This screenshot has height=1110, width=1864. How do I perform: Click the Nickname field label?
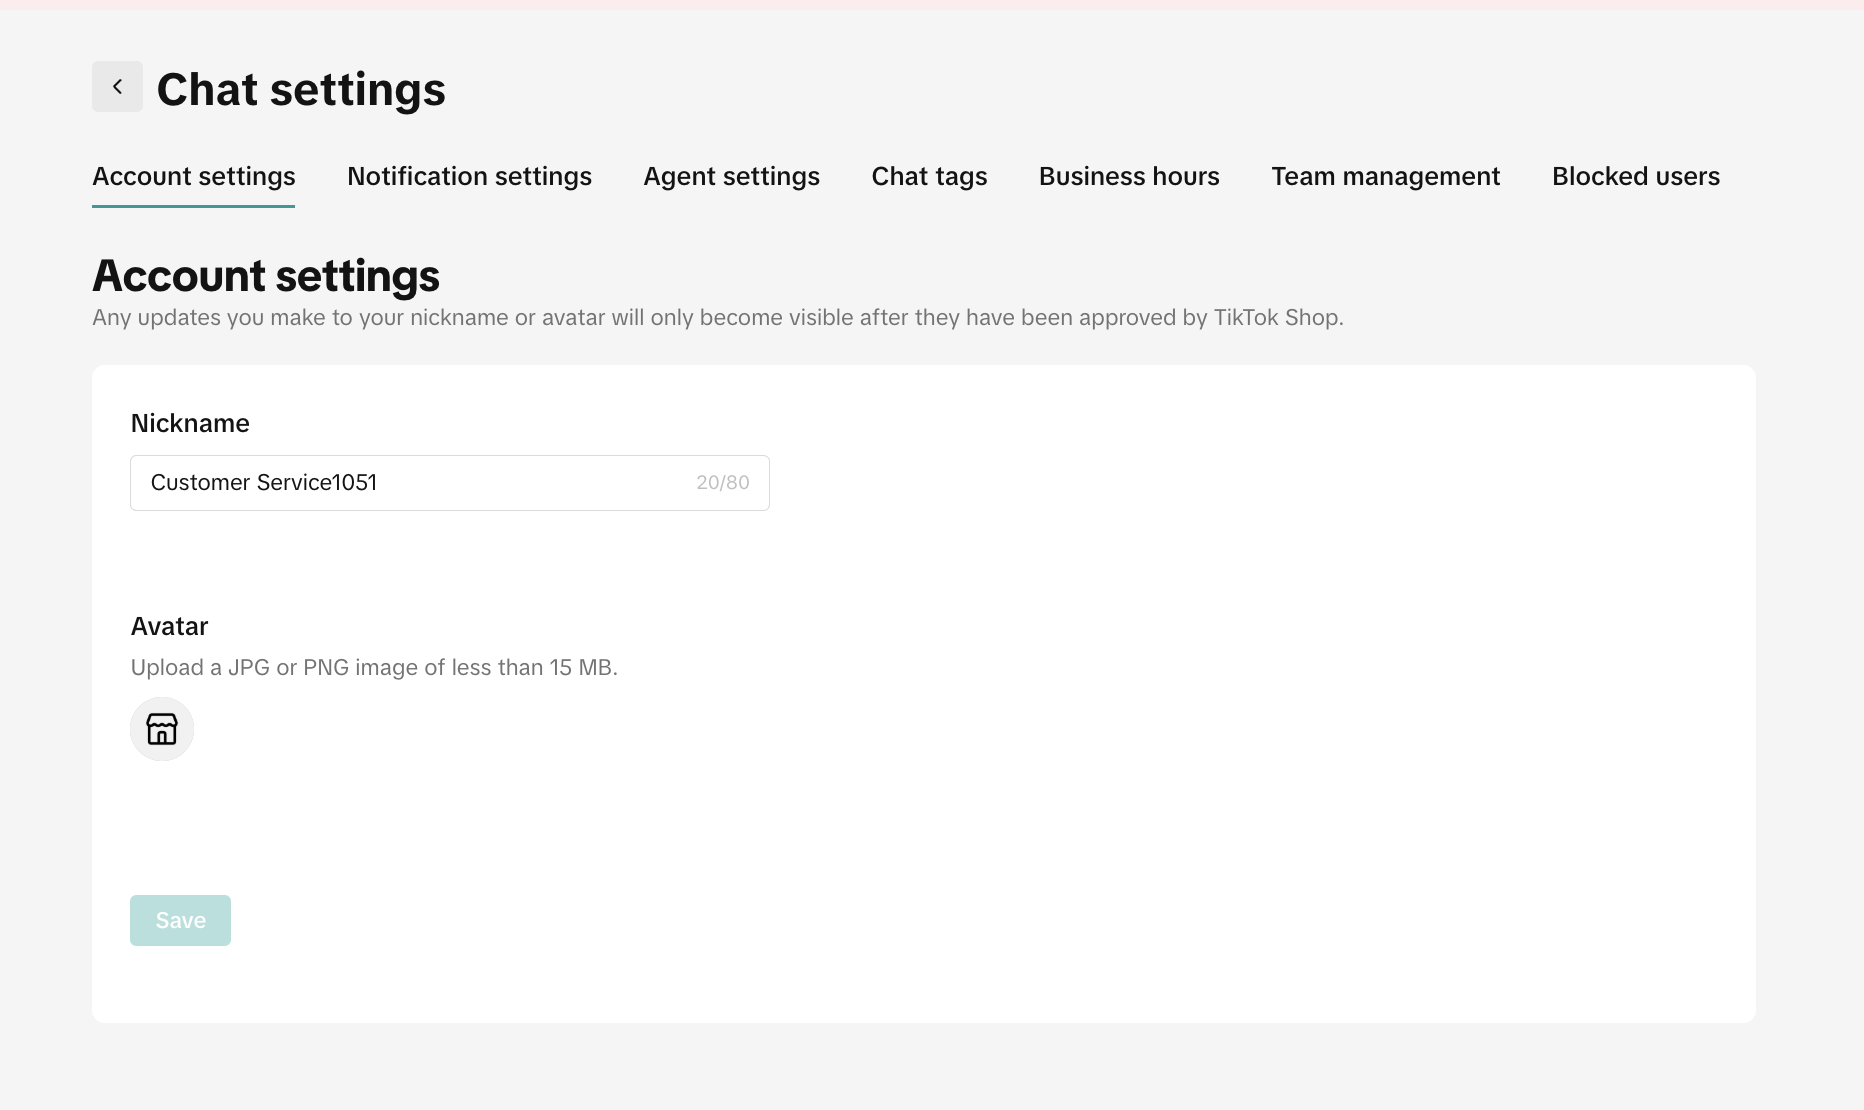190,423
